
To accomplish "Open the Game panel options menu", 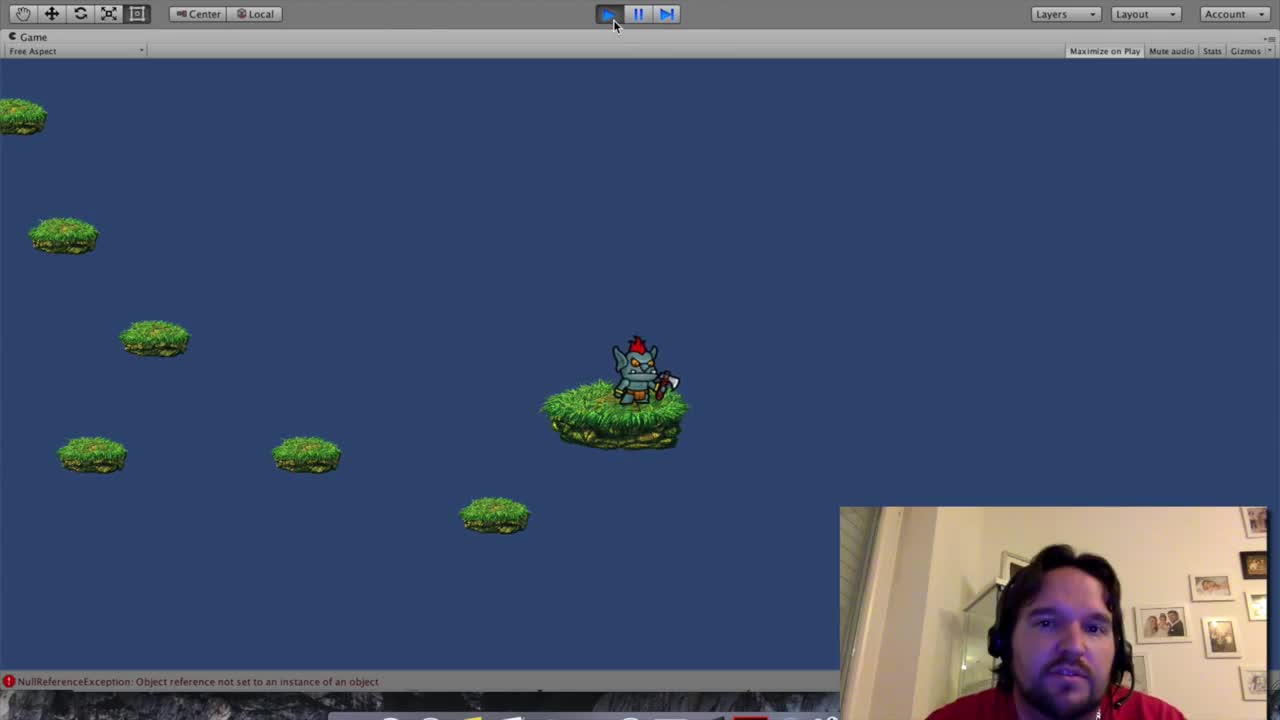I will pos(1269,38).
